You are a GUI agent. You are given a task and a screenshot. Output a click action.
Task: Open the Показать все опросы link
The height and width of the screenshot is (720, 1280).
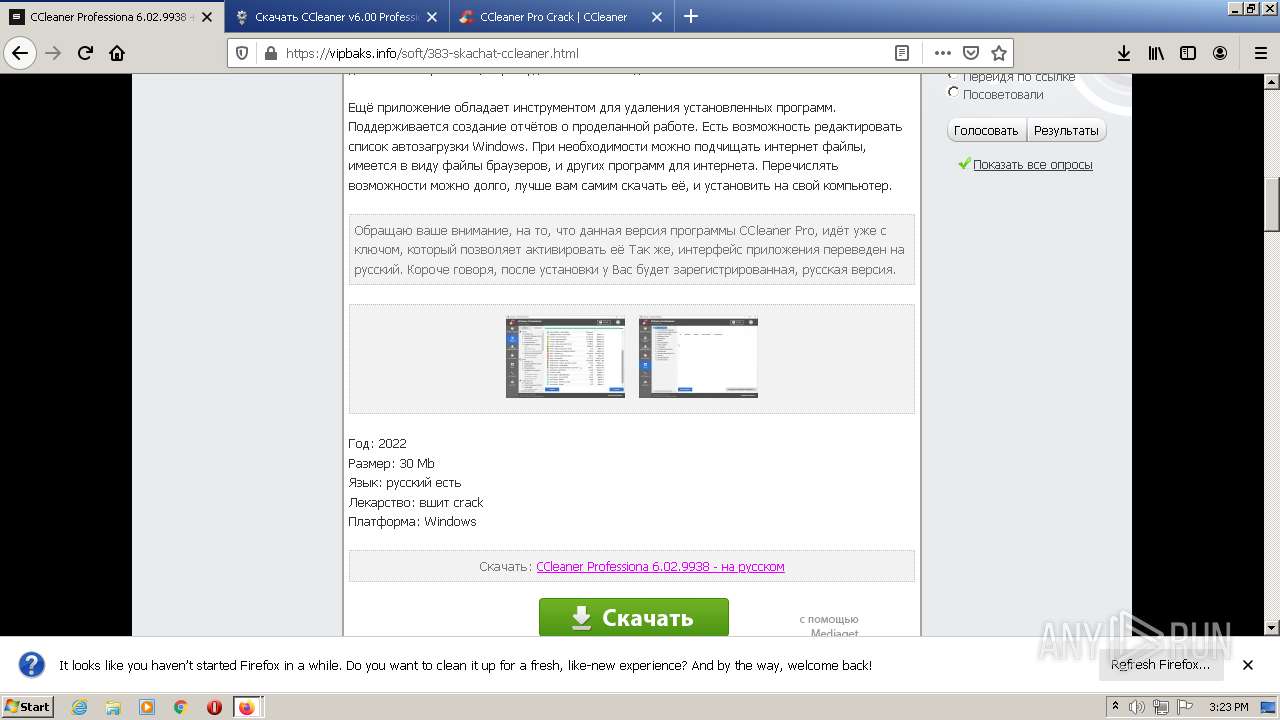1033,165
